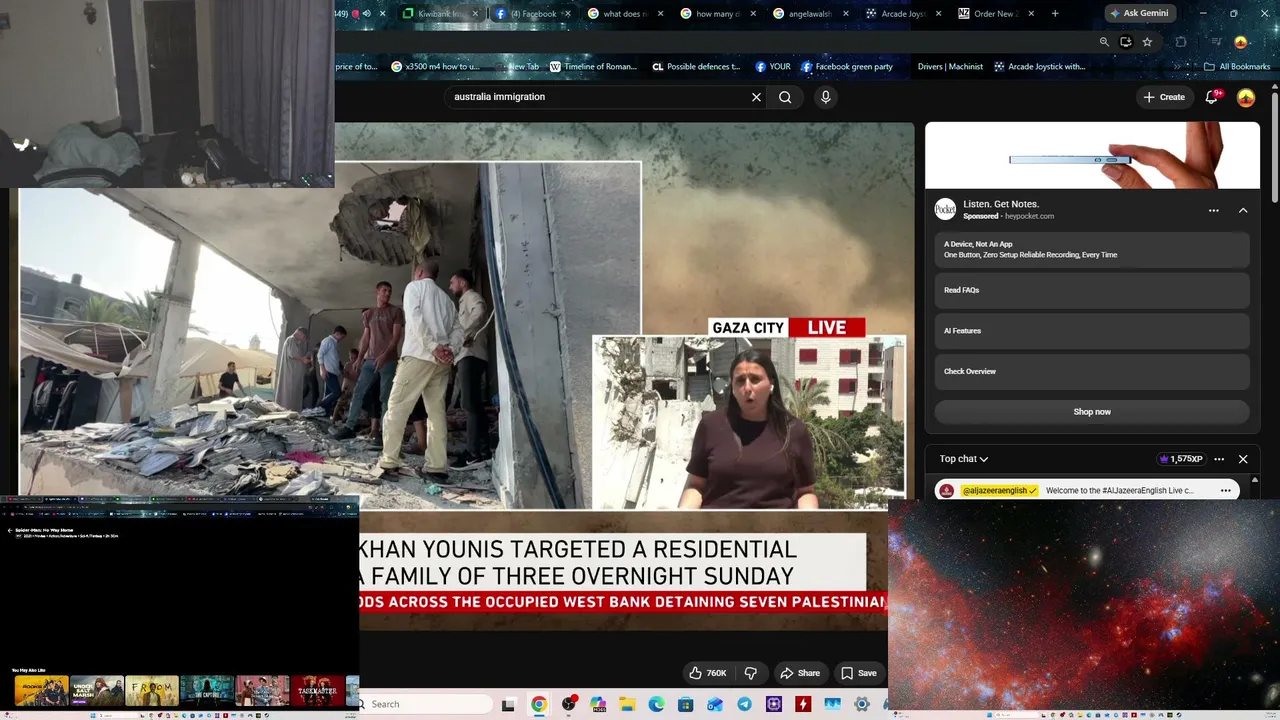Switch to the 'what does' Google tab
This screenshot has width=1280, height=720.
click(x=624, y=14)
